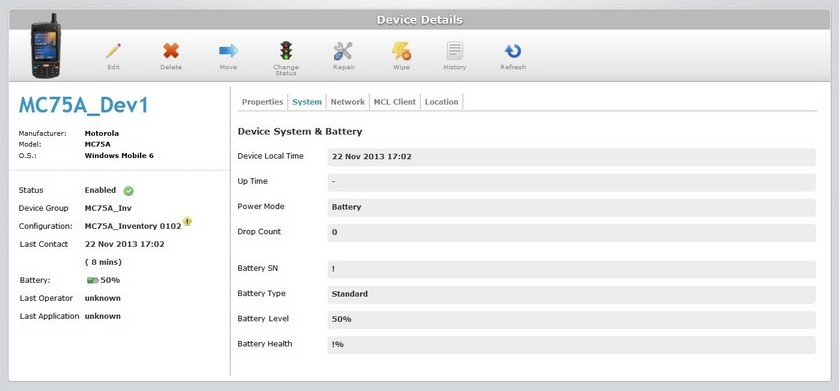
Task: Click the Power Mode Battery field
Action: [x=571, y=207]
